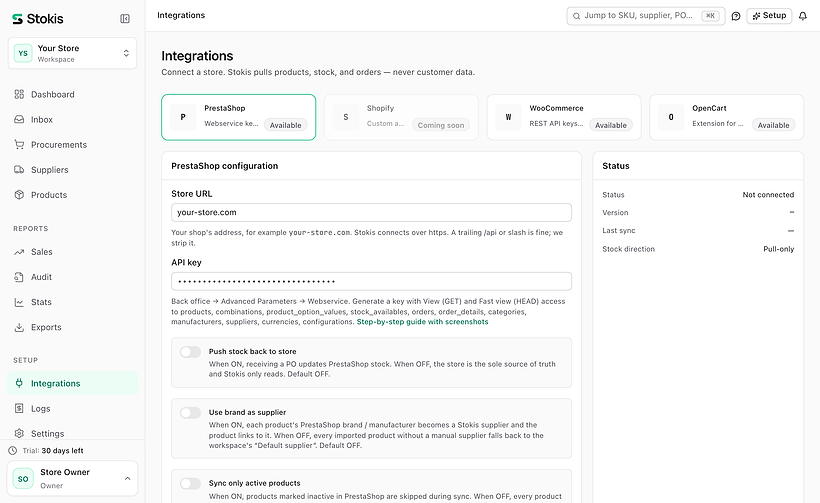Click the Exports download icon
Screen dimensions: 820x503
19,327
